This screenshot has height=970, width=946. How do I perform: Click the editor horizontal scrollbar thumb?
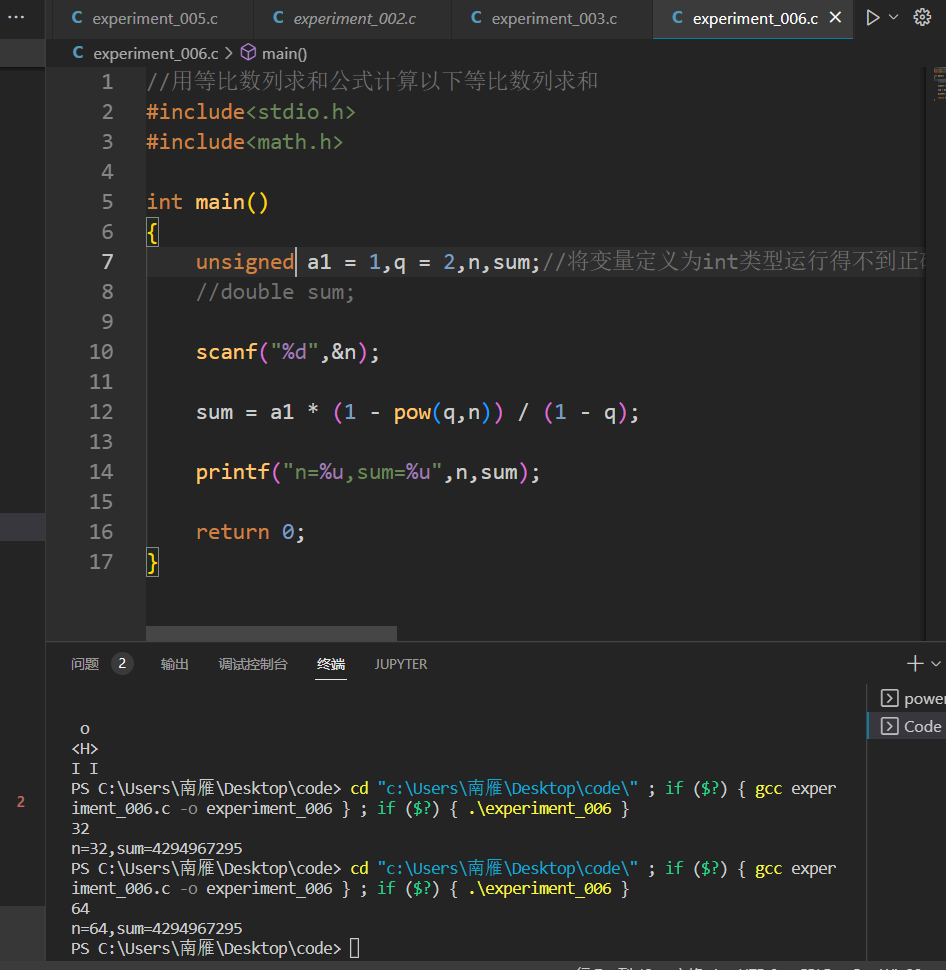(271, 633)
